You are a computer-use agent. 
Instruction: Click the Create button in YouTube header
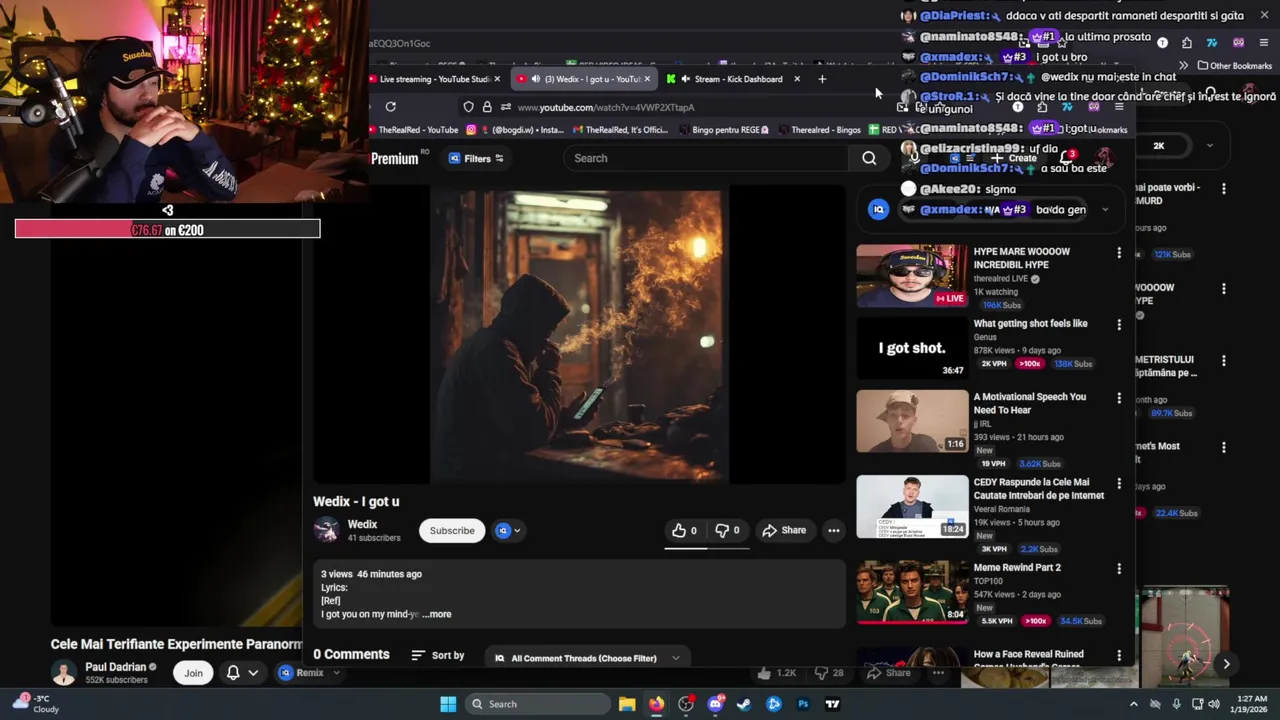pos(1015,158)
